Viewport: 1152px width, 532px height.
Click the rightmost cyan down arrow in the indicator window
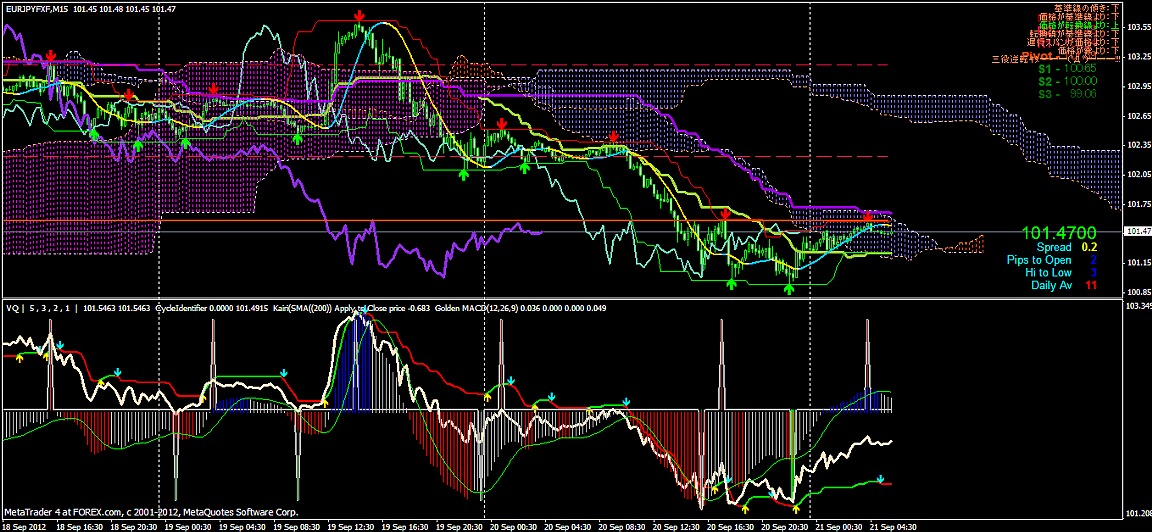click(x=880, y=480)
